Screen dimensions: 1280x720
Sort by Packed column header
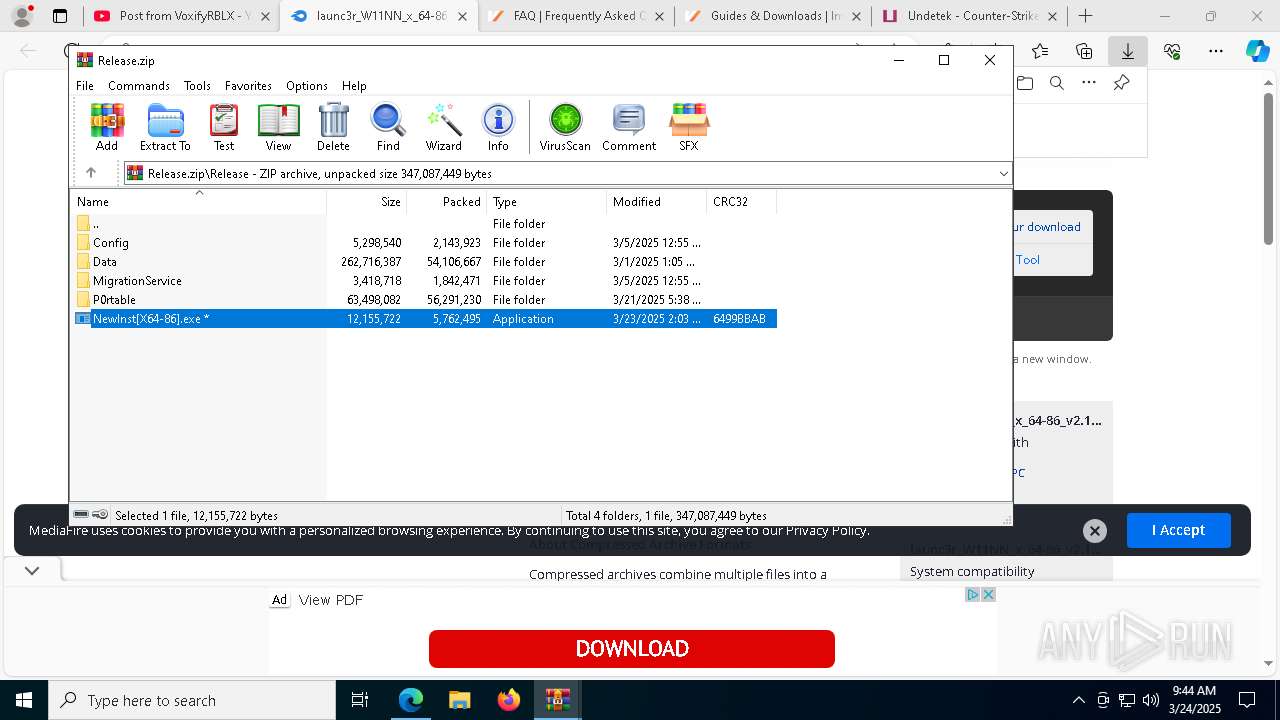pyautogui.click(x=446, y=202)
